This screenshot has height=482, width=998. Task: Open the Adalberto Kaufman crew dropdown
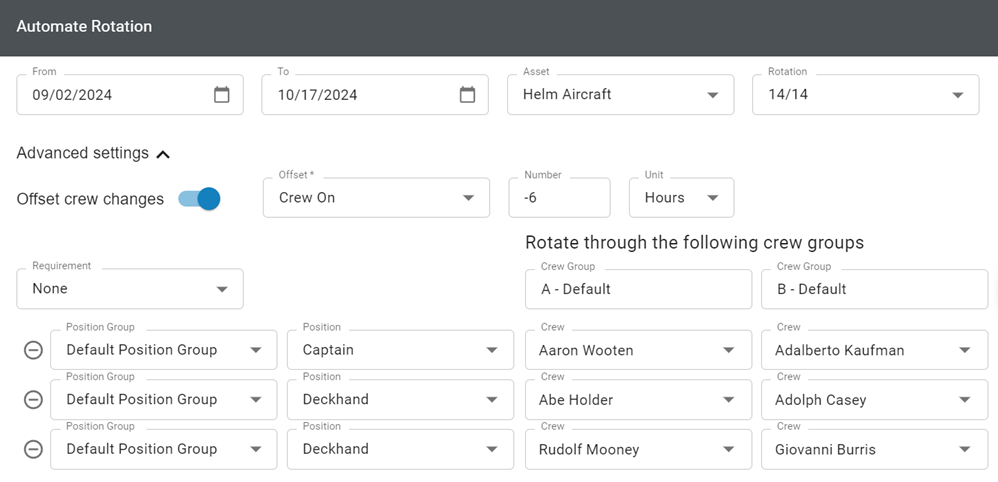[x=875, y=350]
